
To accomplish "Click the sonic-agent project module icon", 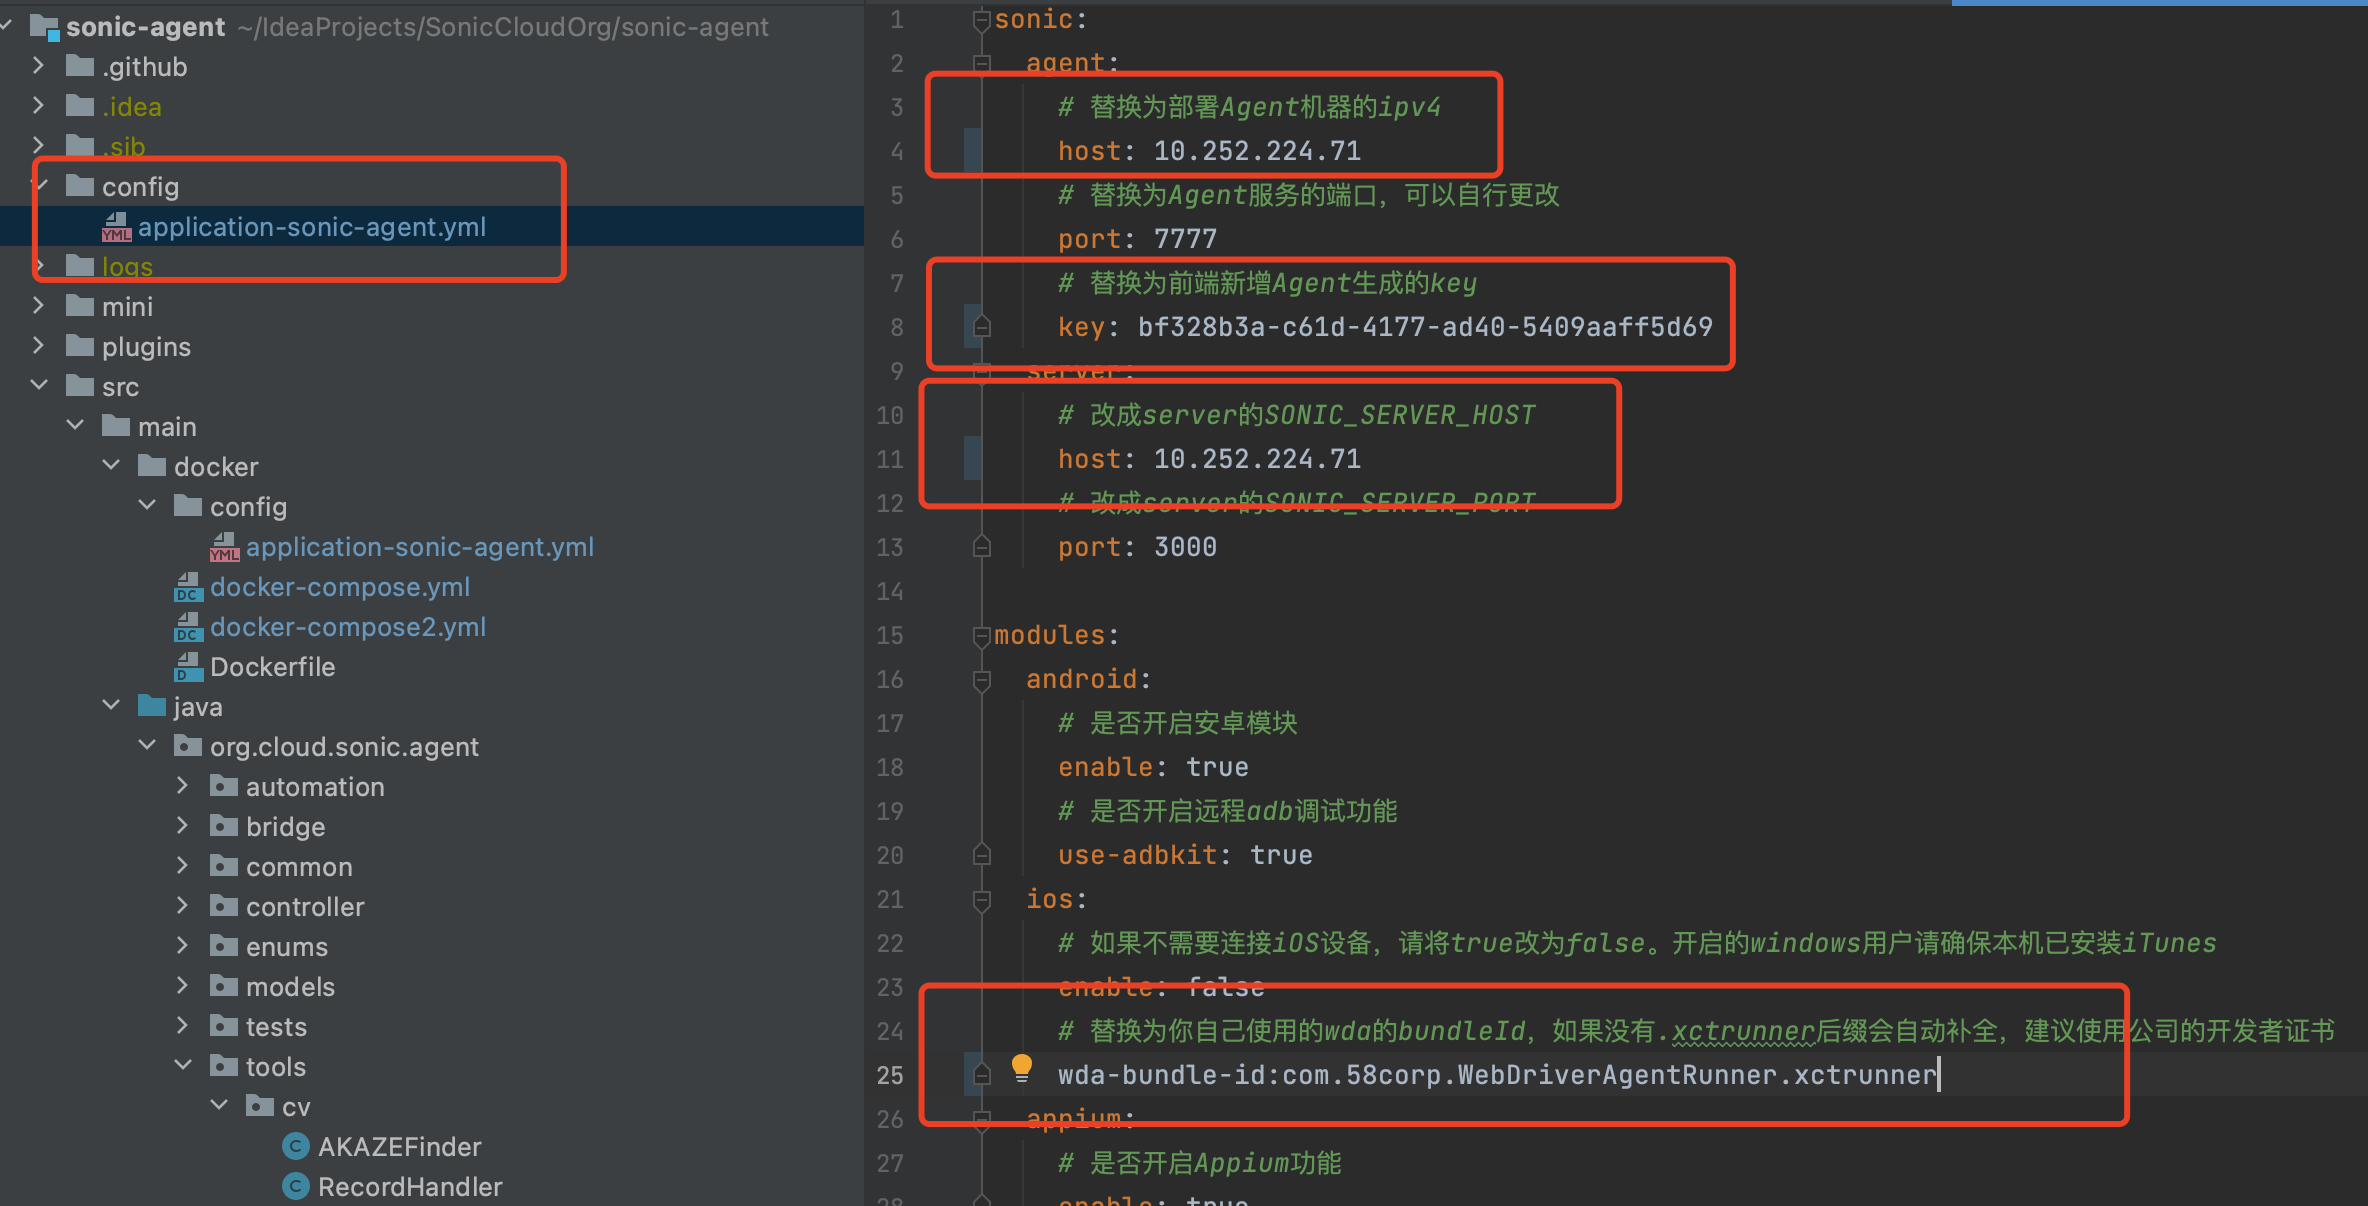I will pyautogui.click(x=44, y=27).
